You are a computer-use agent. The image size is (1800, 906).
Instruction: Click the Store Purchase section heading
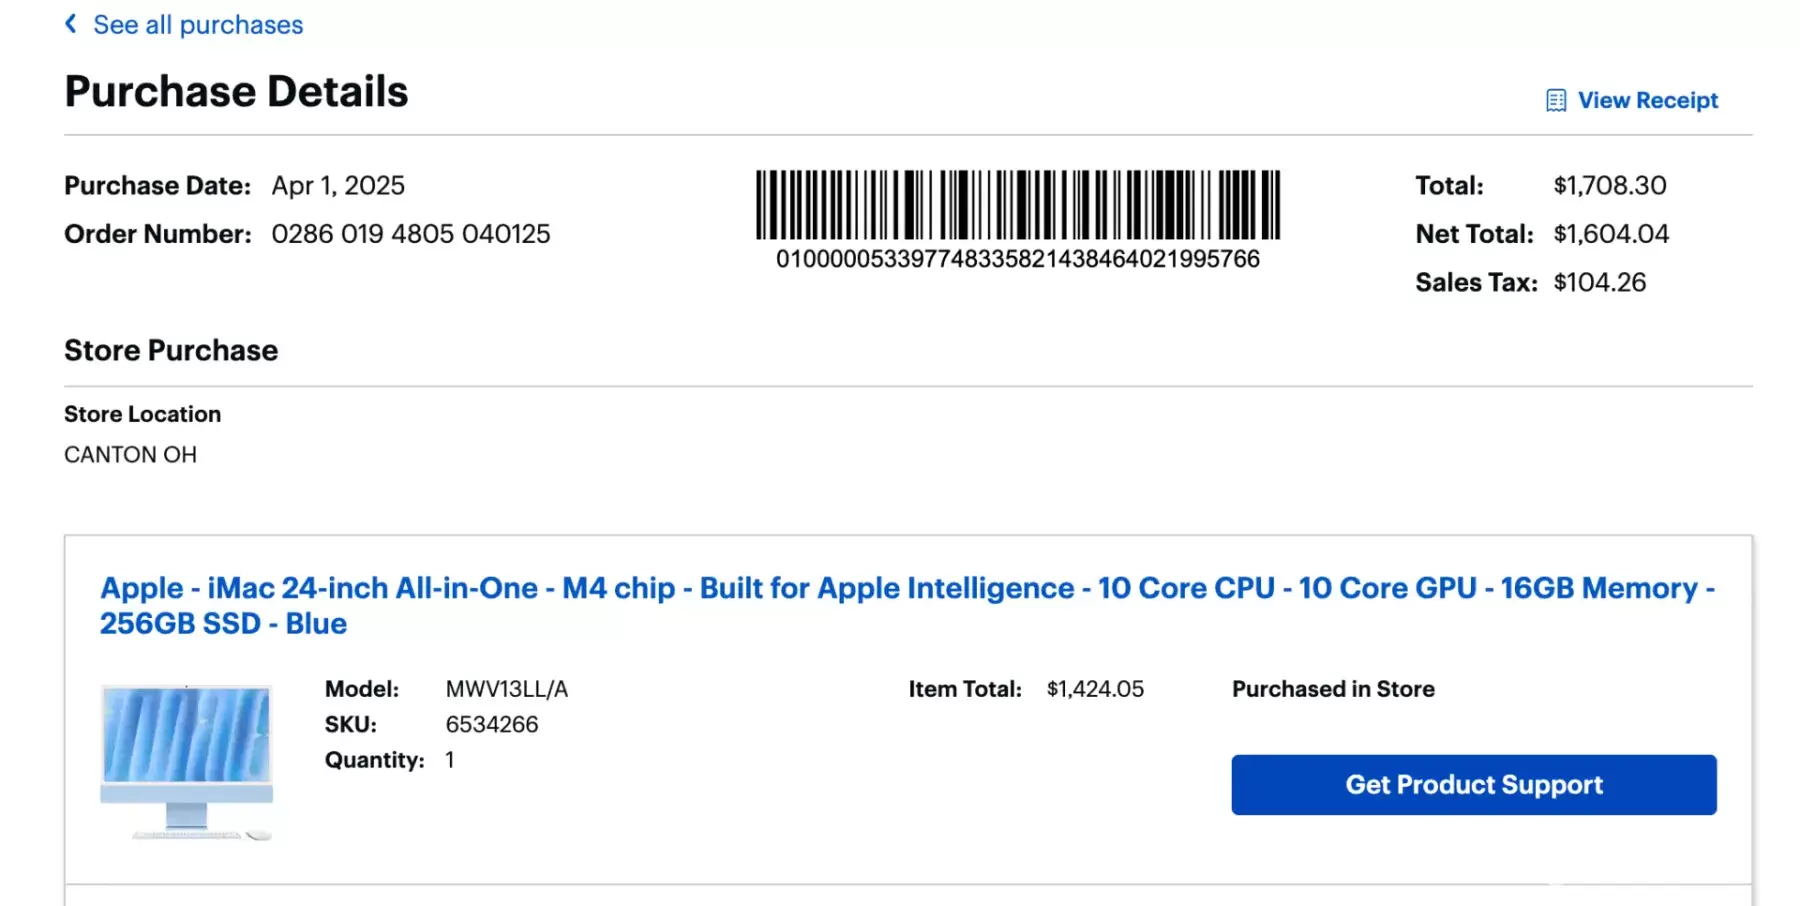[171, 351]
